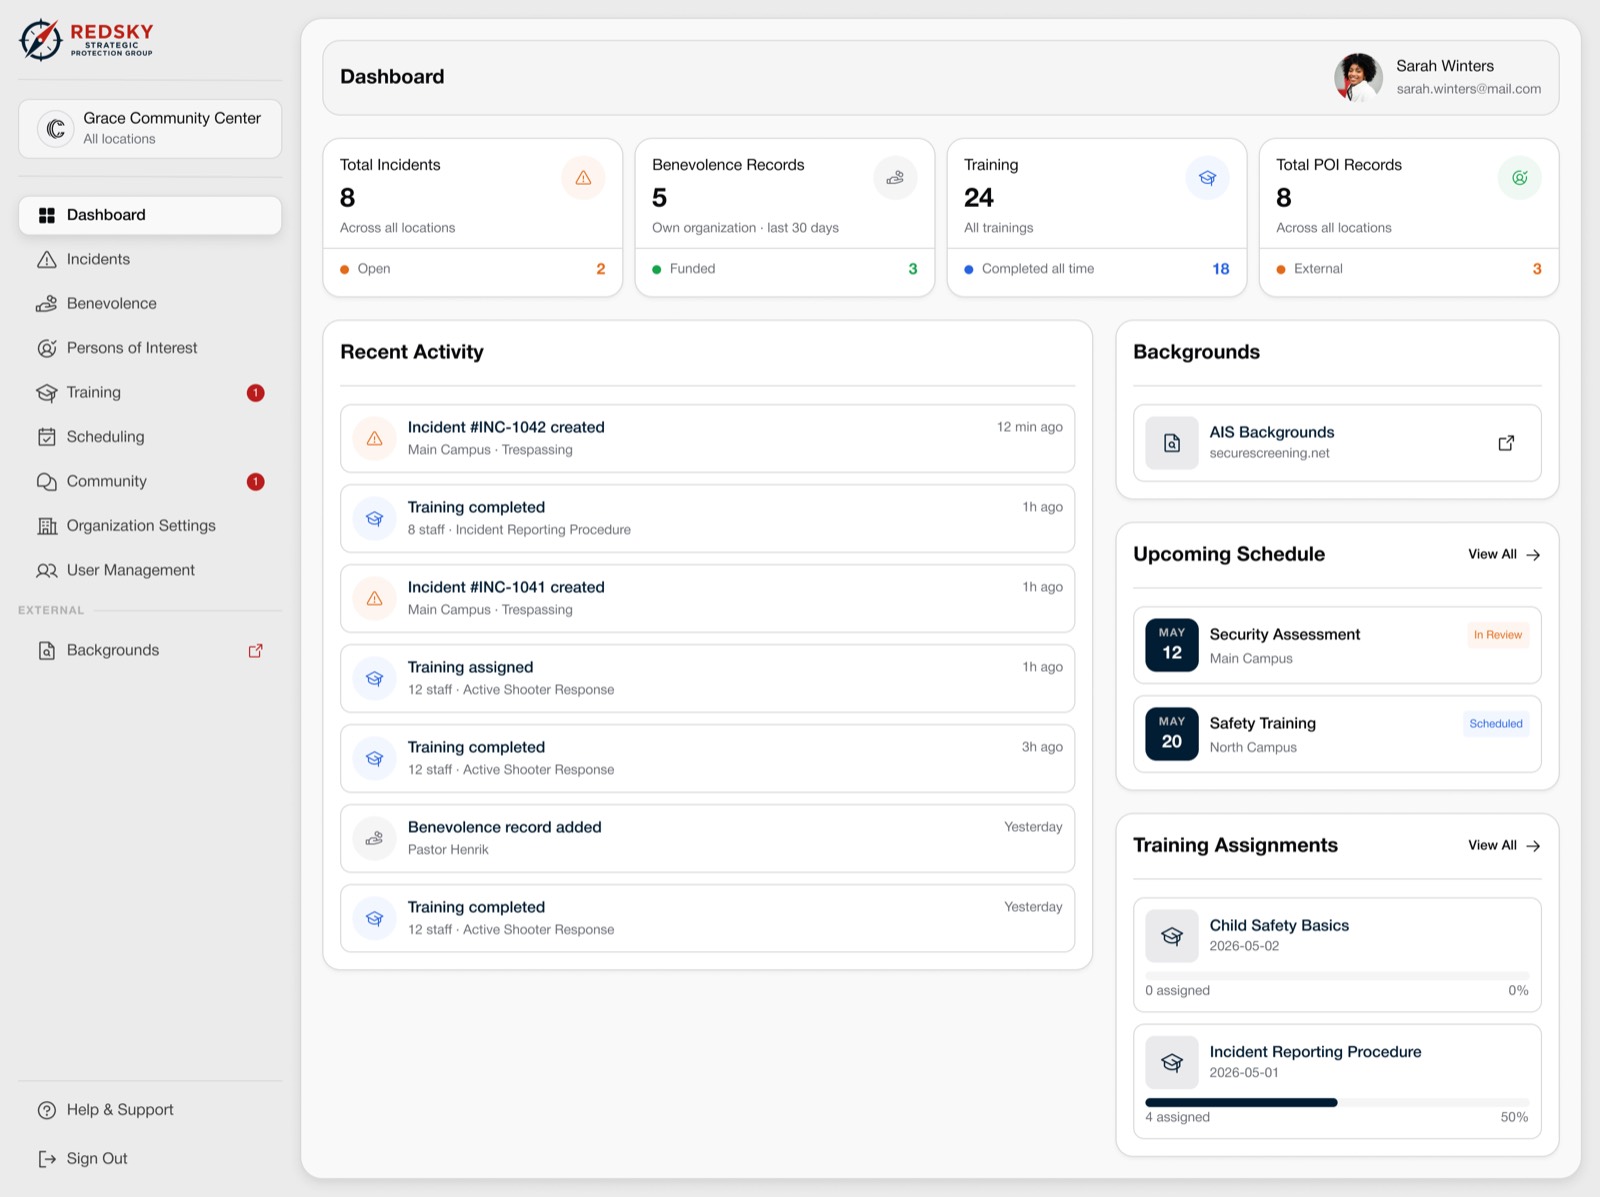
Task: Click the External POI count row
Action: (1408, 269)
